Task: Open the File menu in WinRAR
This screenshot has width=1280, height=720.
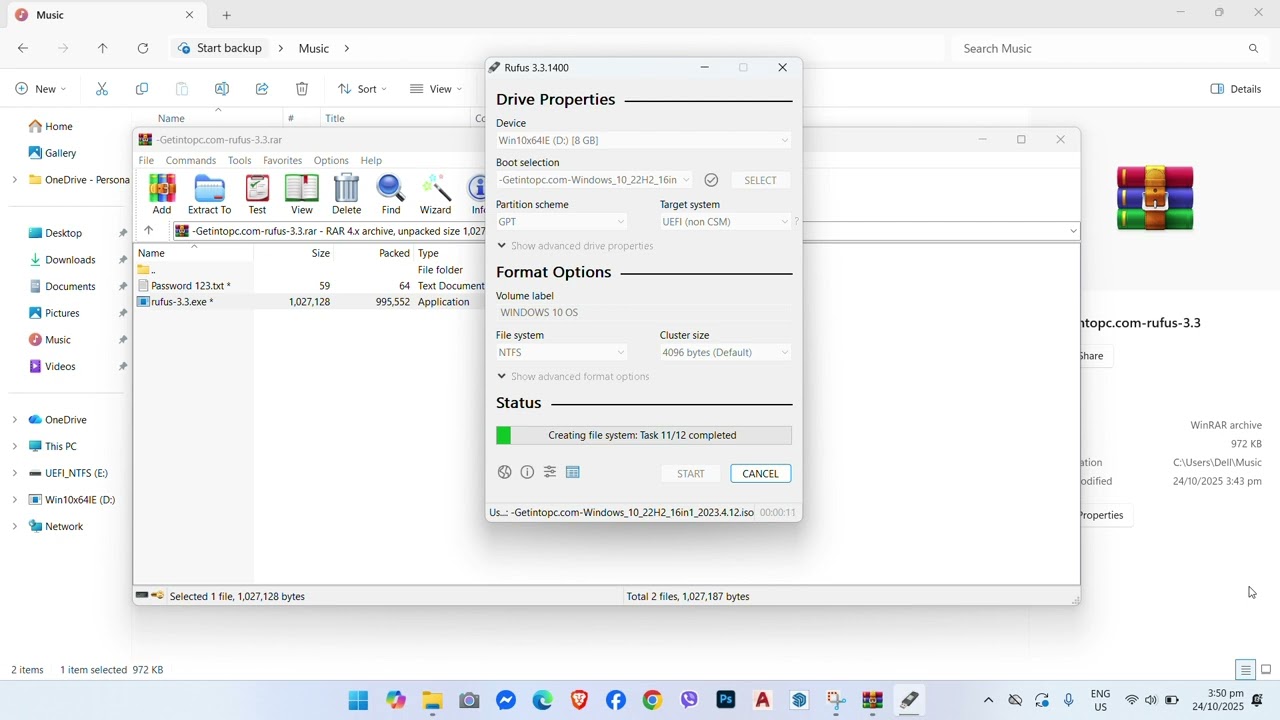Action: tap(146, 160)
